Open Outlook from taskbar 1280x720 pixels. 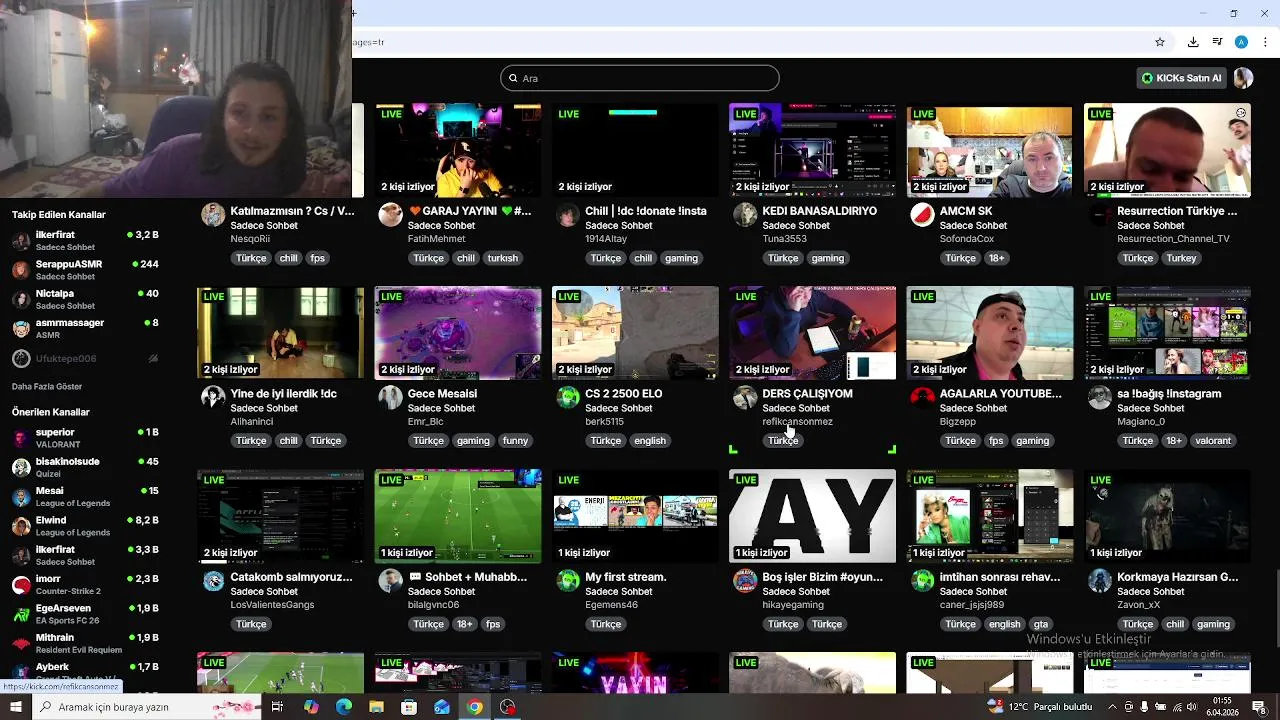pyautogui.click(x=442, y=707)
